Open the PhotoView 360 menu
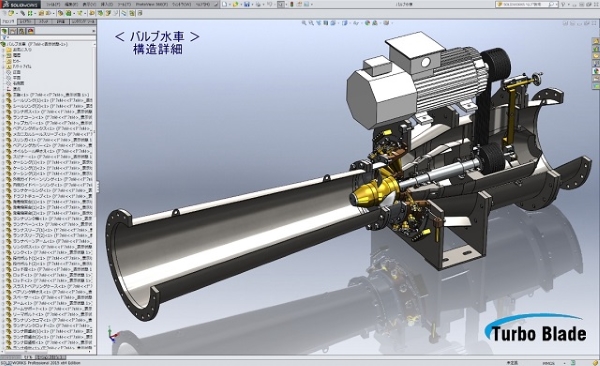Screen dimensions: 600x366 152,4
